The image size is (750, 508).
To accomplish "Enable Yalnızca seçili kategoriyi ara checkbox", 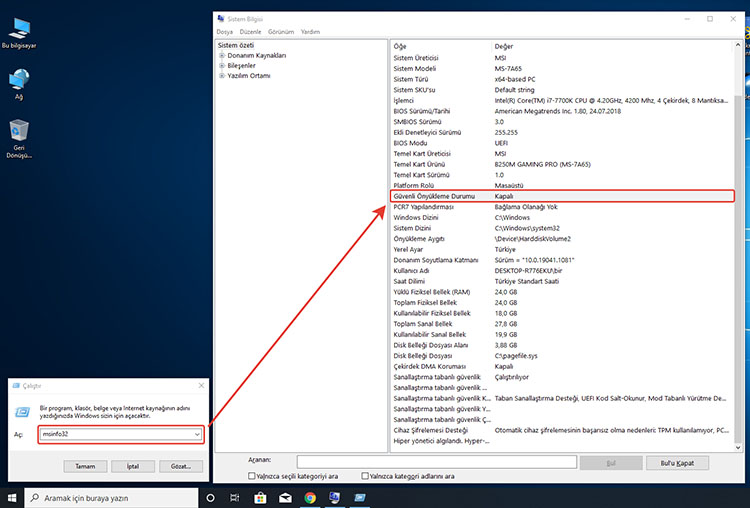I will click(251, 476).
